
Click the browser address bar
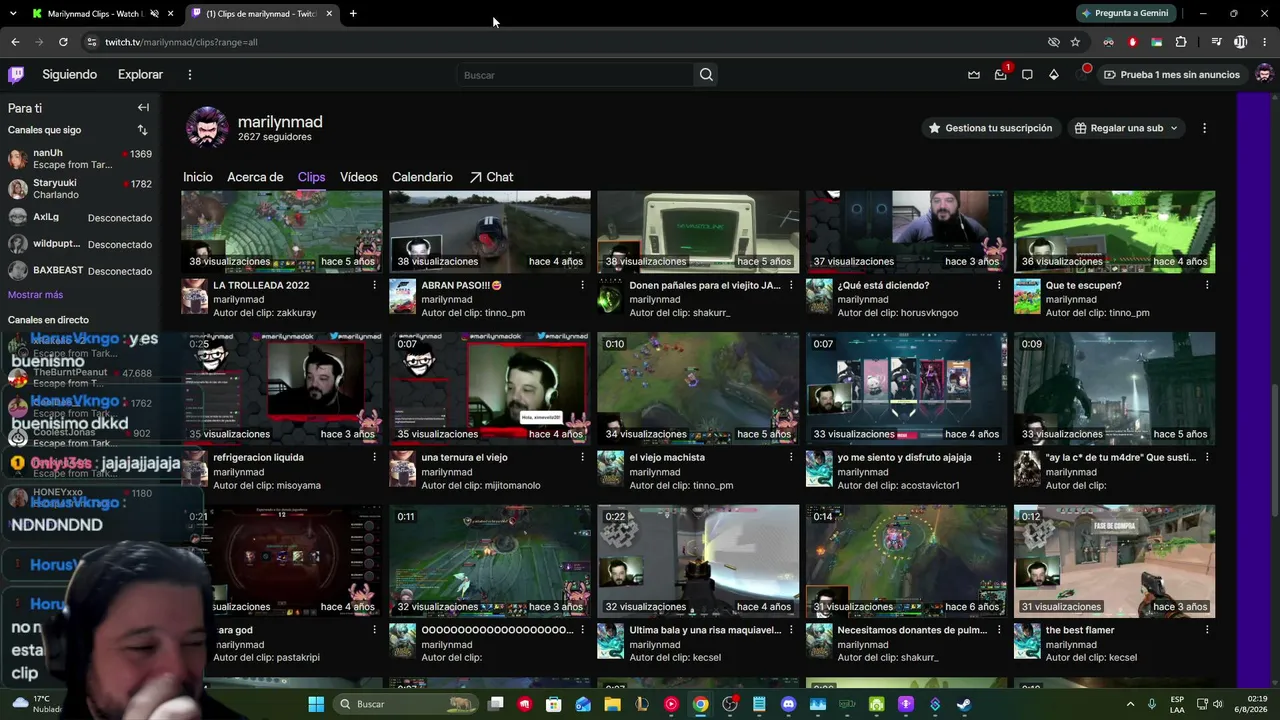(x=560, y=42)
